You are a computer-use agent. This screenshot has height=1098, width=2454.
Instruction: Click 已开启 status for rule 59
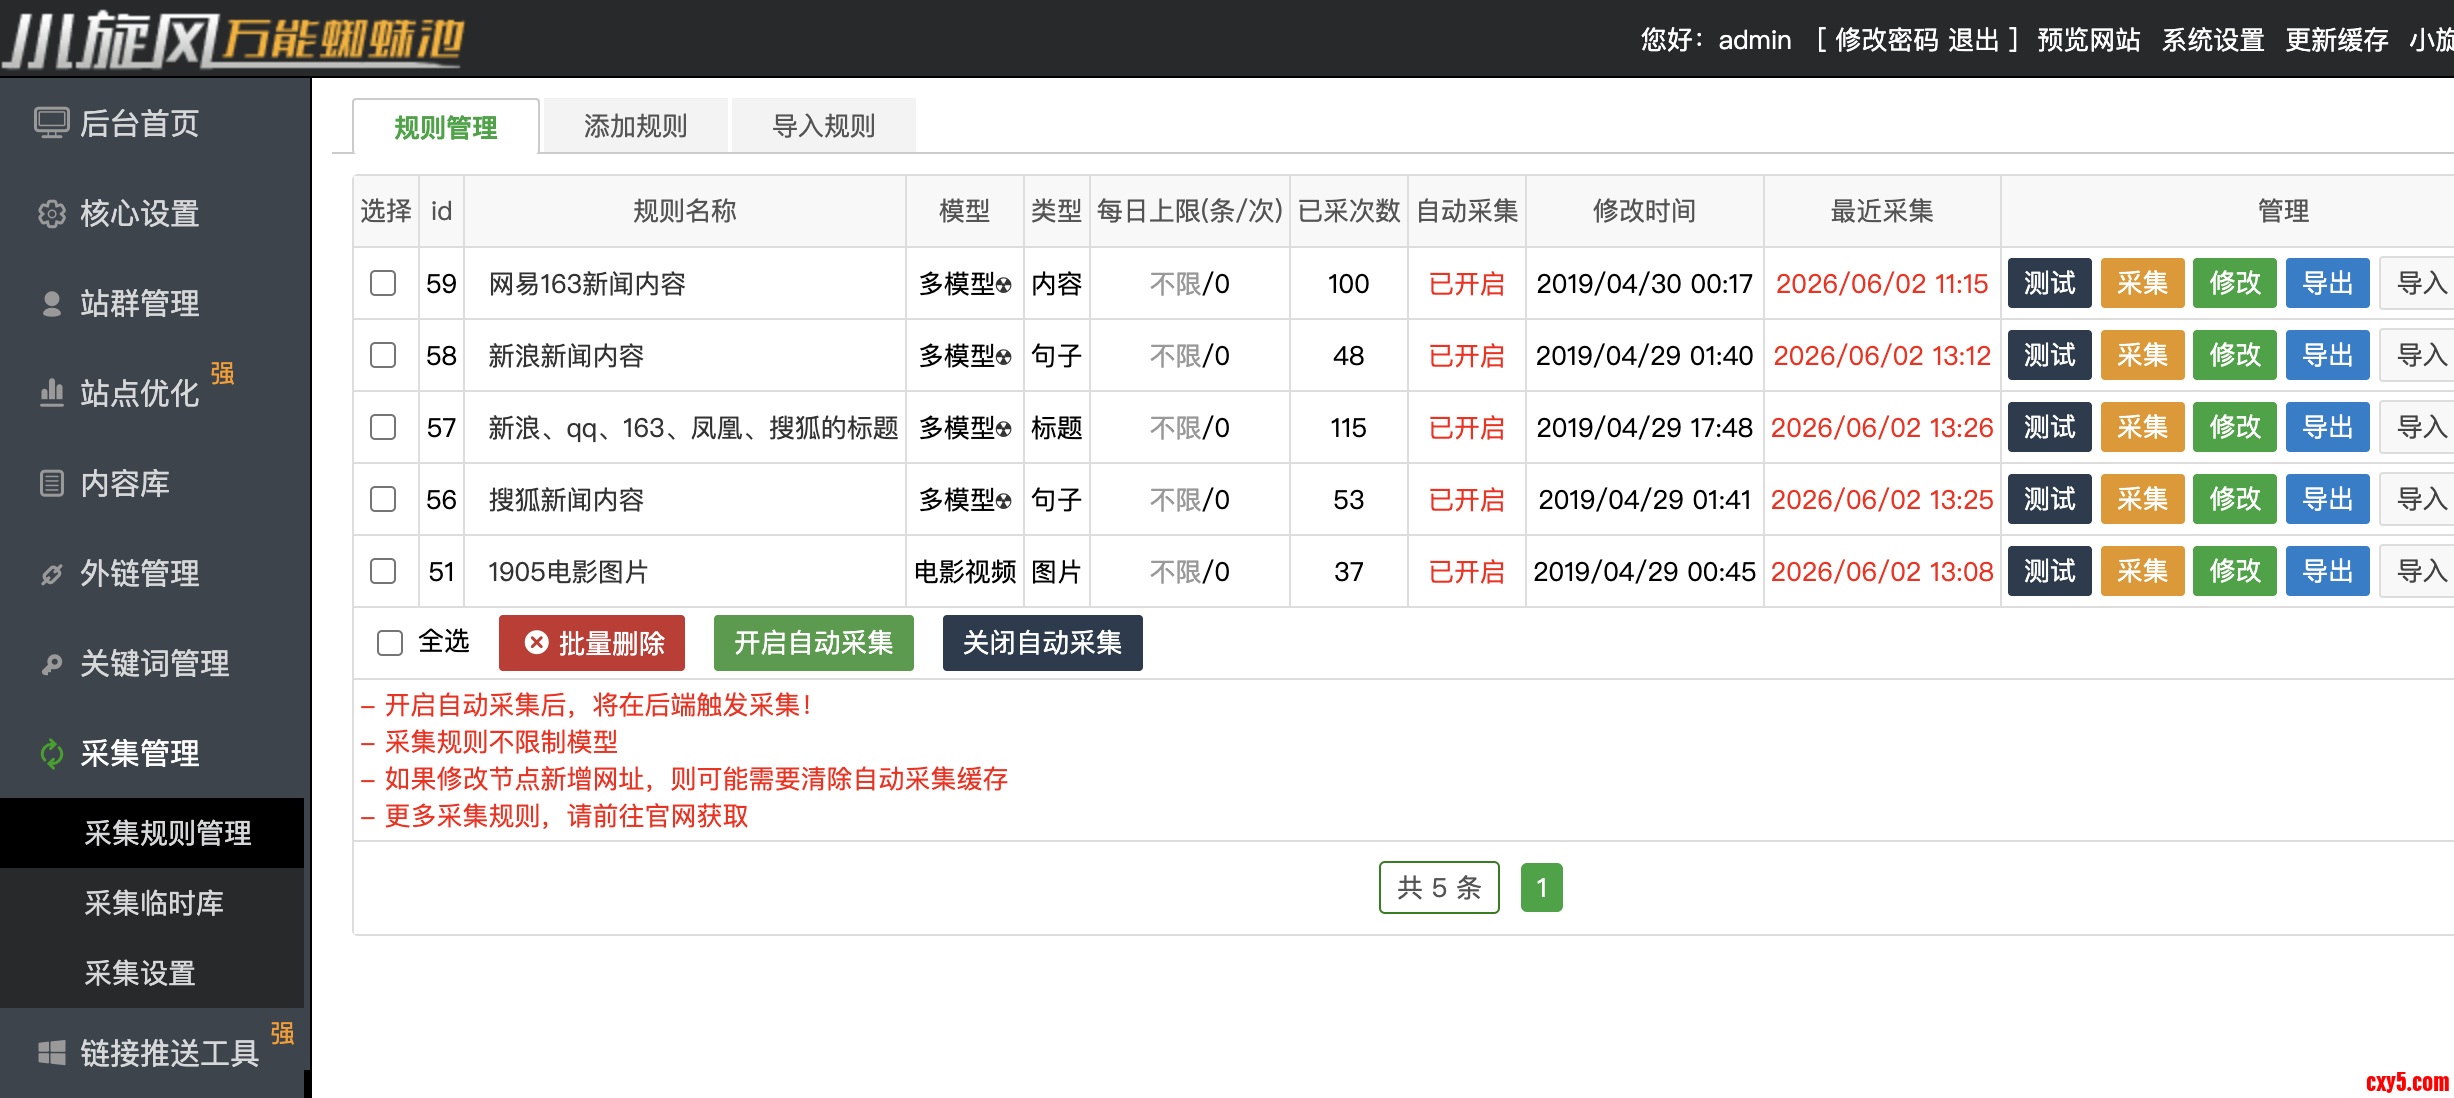(1467, 284)
